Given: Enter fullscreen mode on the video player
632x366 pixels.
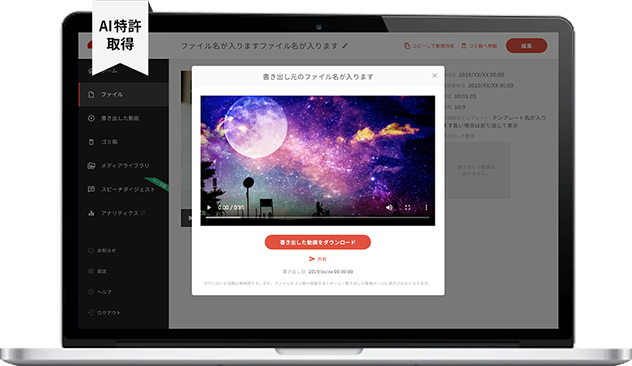Looking at the screenshot, I should coord(407,208).
